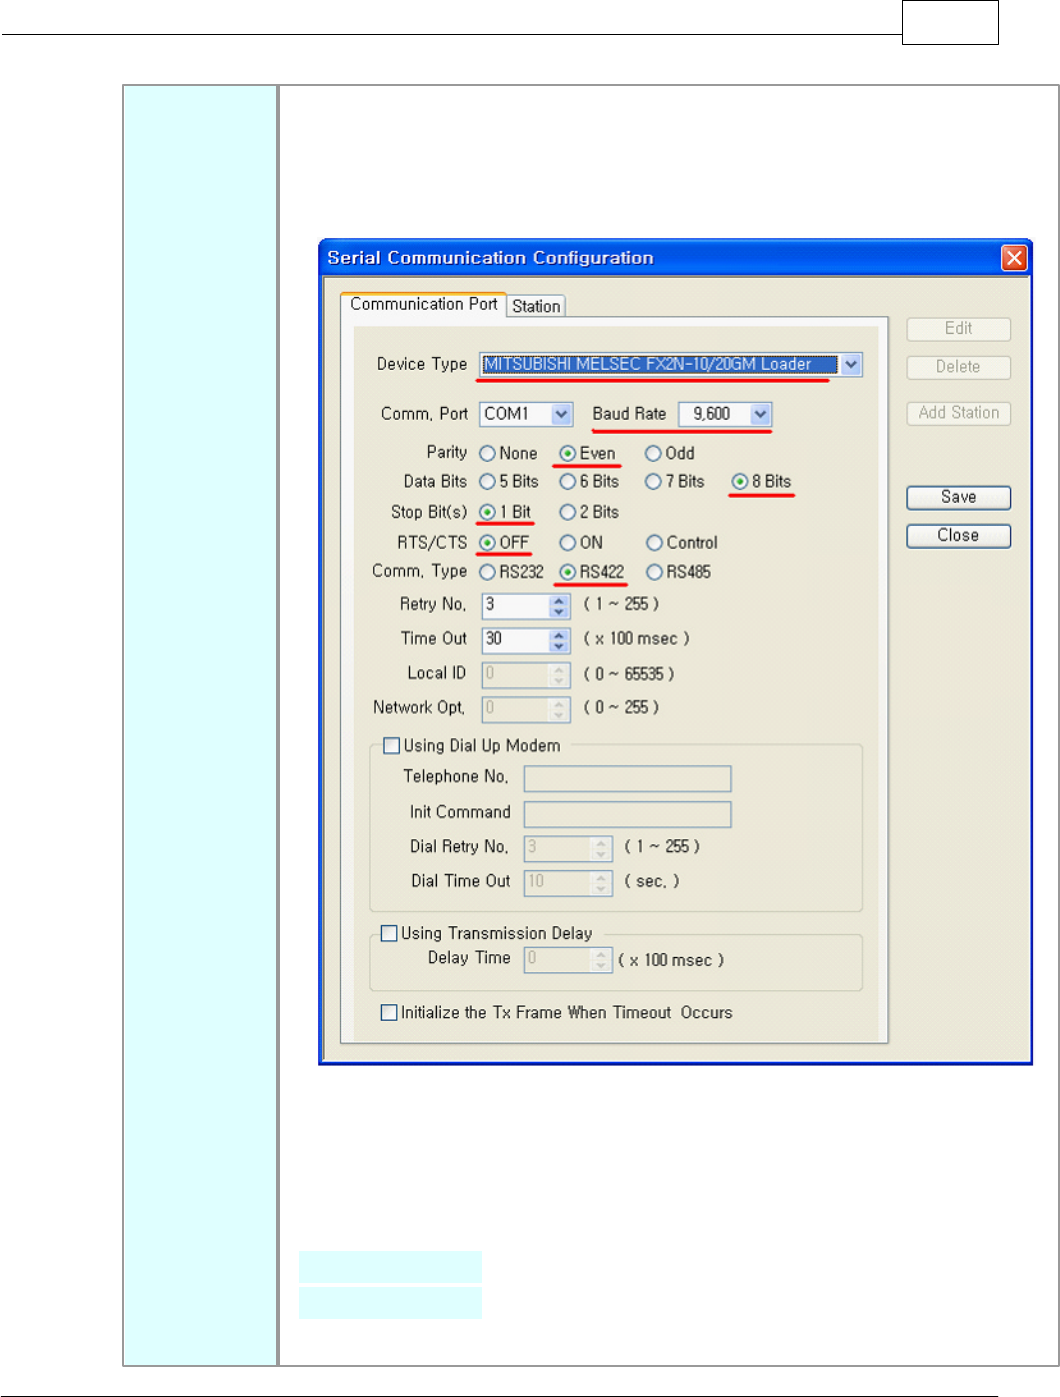Choose 8 Bits data bits
1060x1397 pixels.
(x=740, y=482)
